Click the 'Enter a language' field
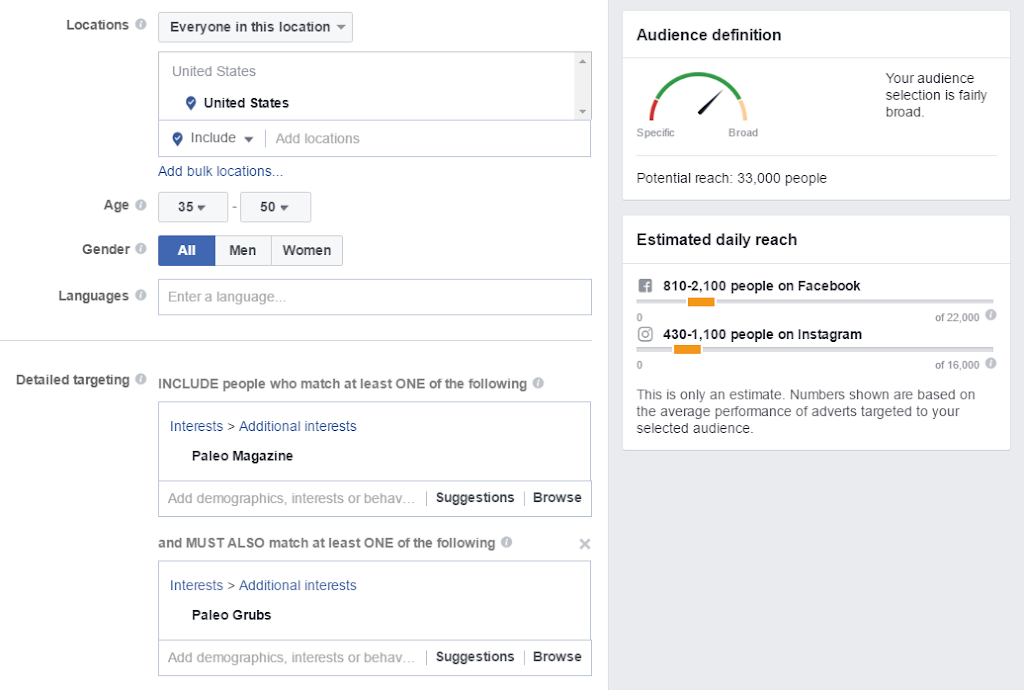 click(375, 297)
